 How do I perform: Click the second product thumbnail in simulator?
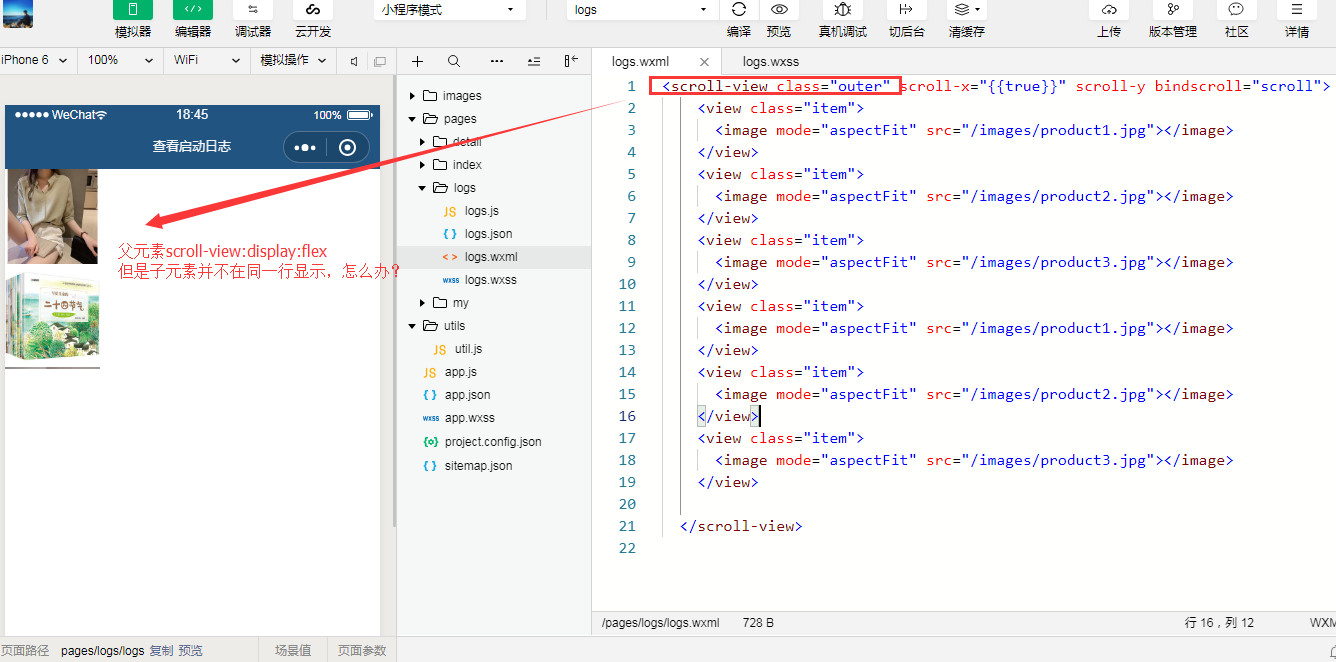[53, 317]
